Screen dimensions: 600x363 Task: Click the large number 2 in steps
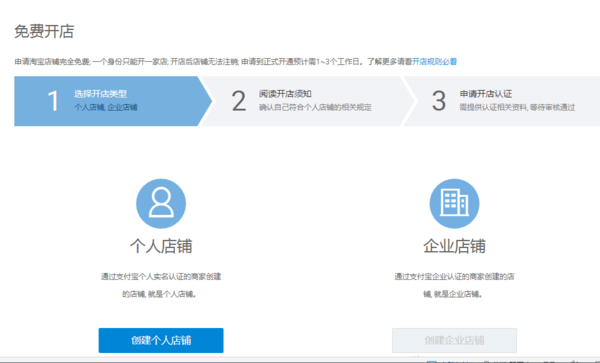[239, 101]
